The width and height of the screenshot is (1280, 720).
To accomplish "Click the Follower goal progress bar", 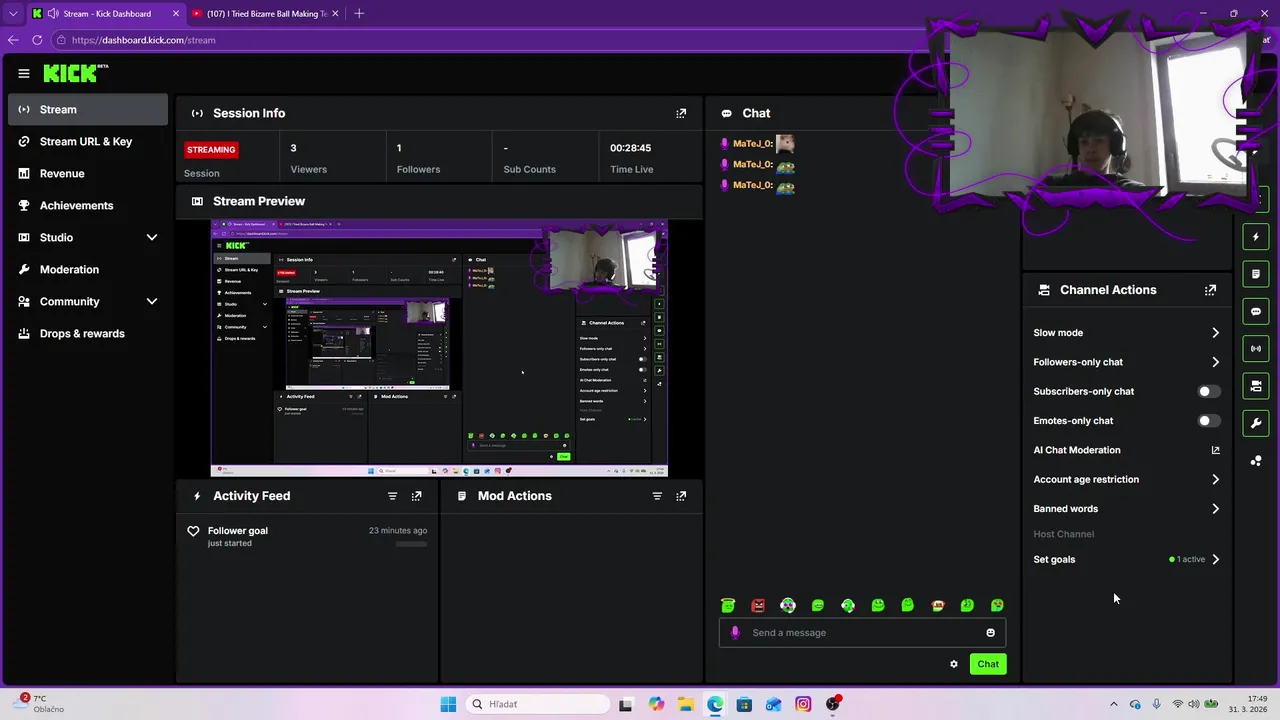I will click(411, 544).
